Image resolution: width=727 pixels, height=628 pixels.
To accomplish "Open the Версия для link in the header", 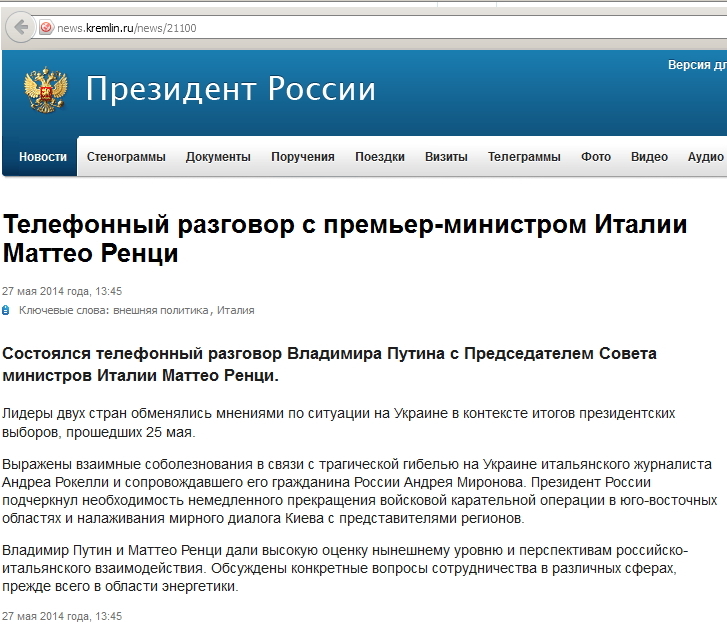I will point(697,65).
